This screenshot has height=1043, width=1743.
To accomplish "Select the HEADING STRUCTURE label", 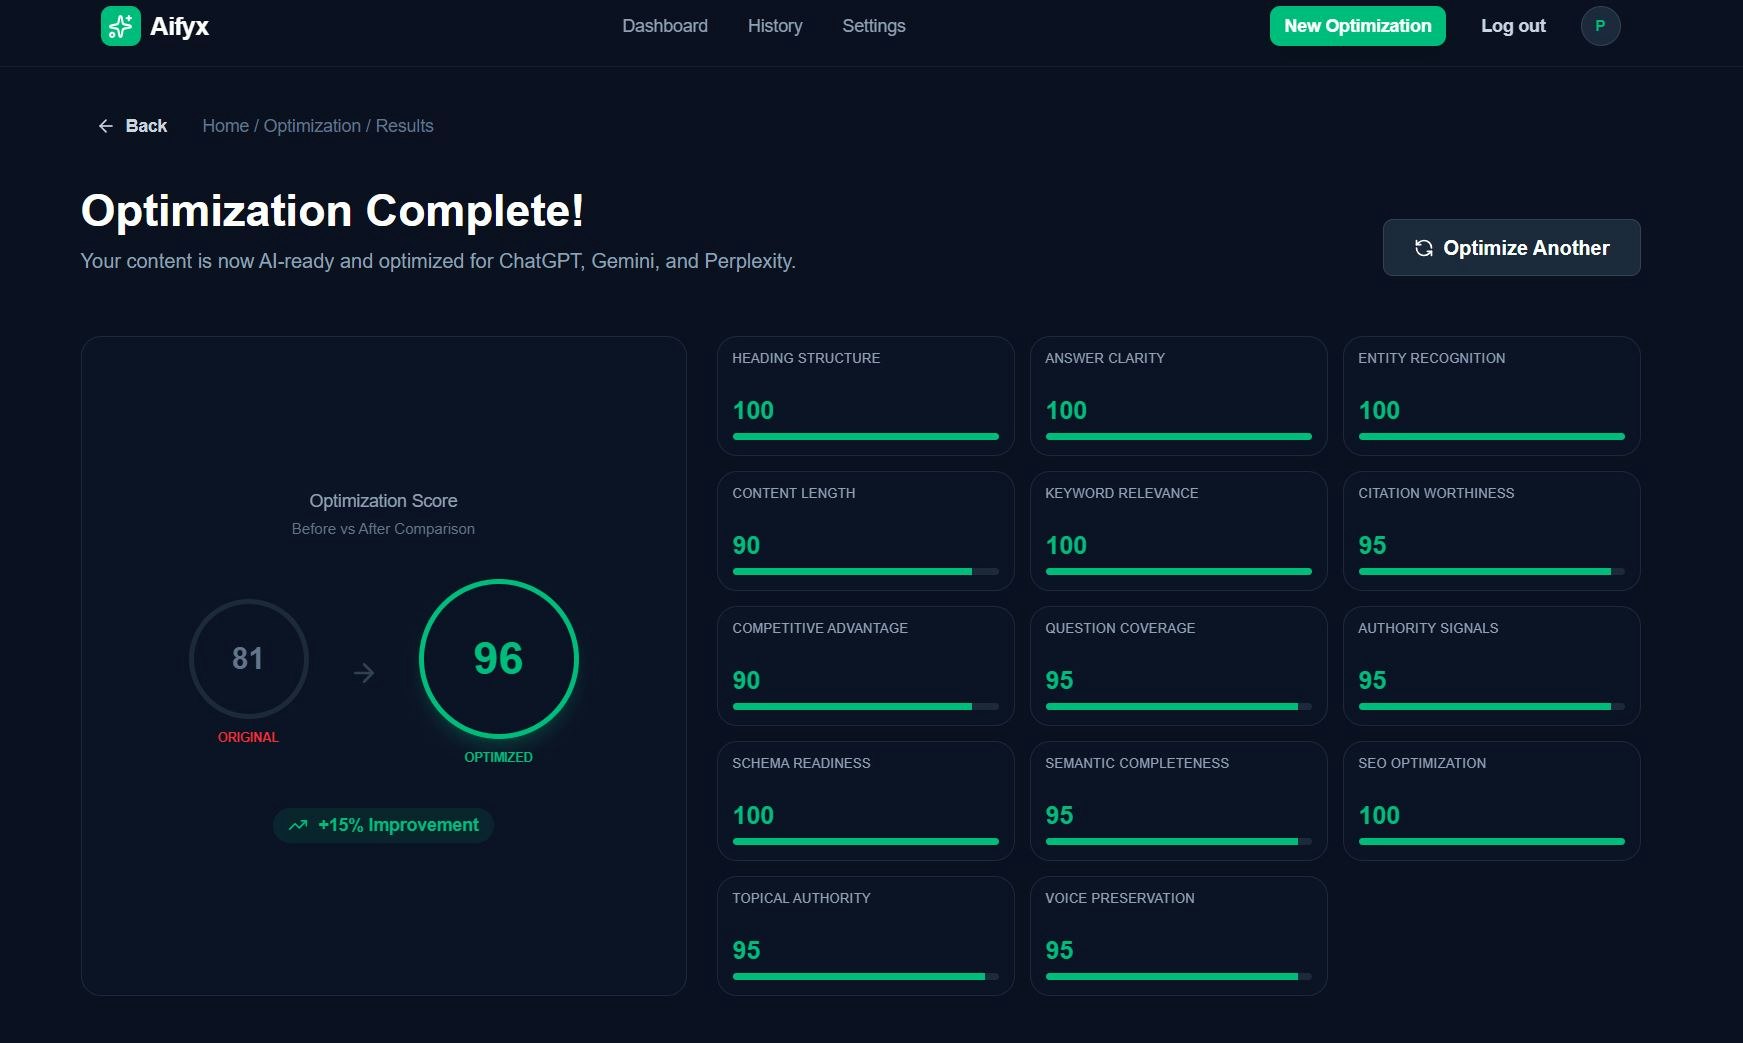I will pyautogui.click(x=806, y=358).
